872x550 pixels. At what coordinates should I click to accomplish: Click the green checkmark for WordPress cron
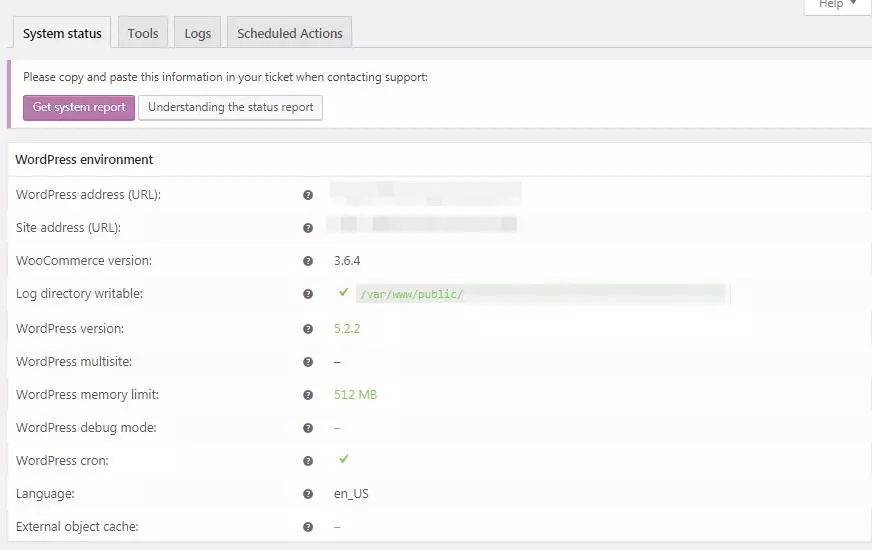click(x=343, y=459)
